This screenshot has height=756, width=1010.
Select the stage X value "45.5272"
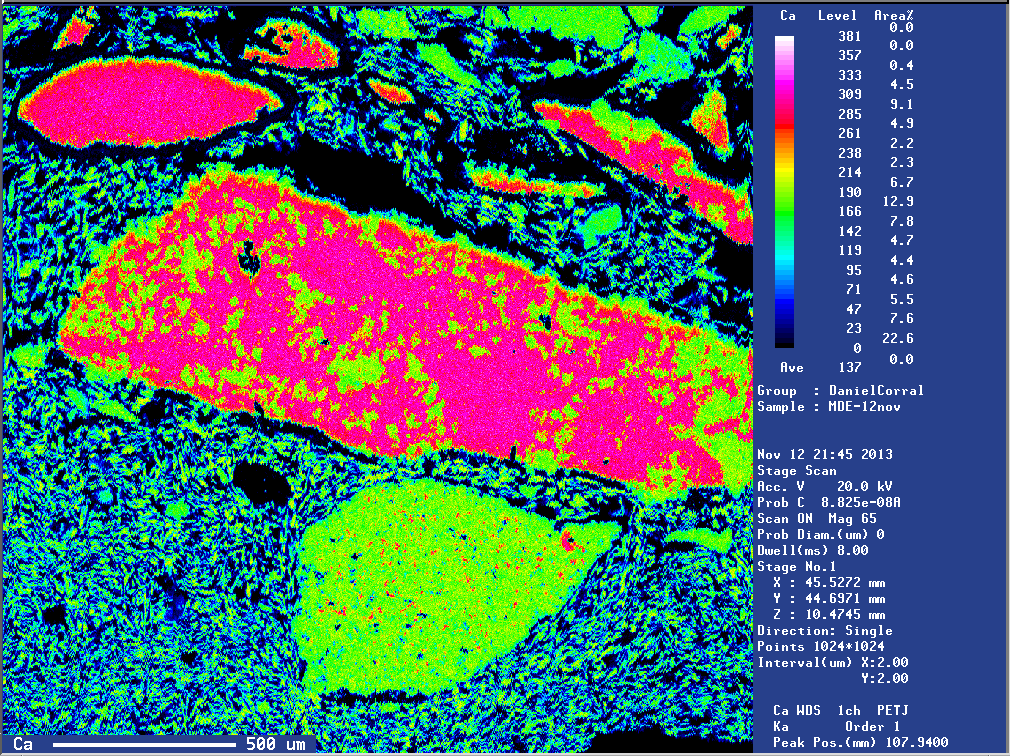click(833, 583)
